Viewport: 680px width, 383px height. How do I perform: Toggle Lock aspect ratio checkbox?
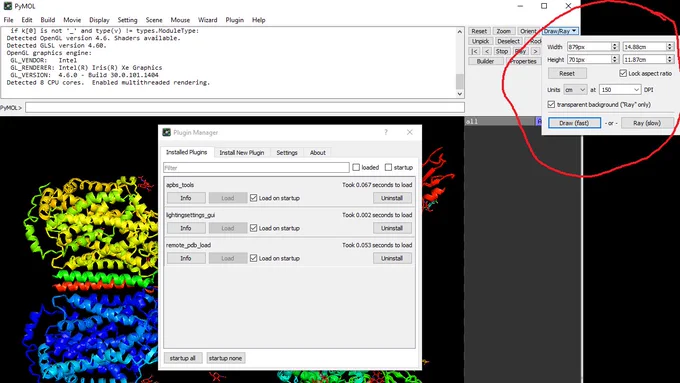click(623, 73)
